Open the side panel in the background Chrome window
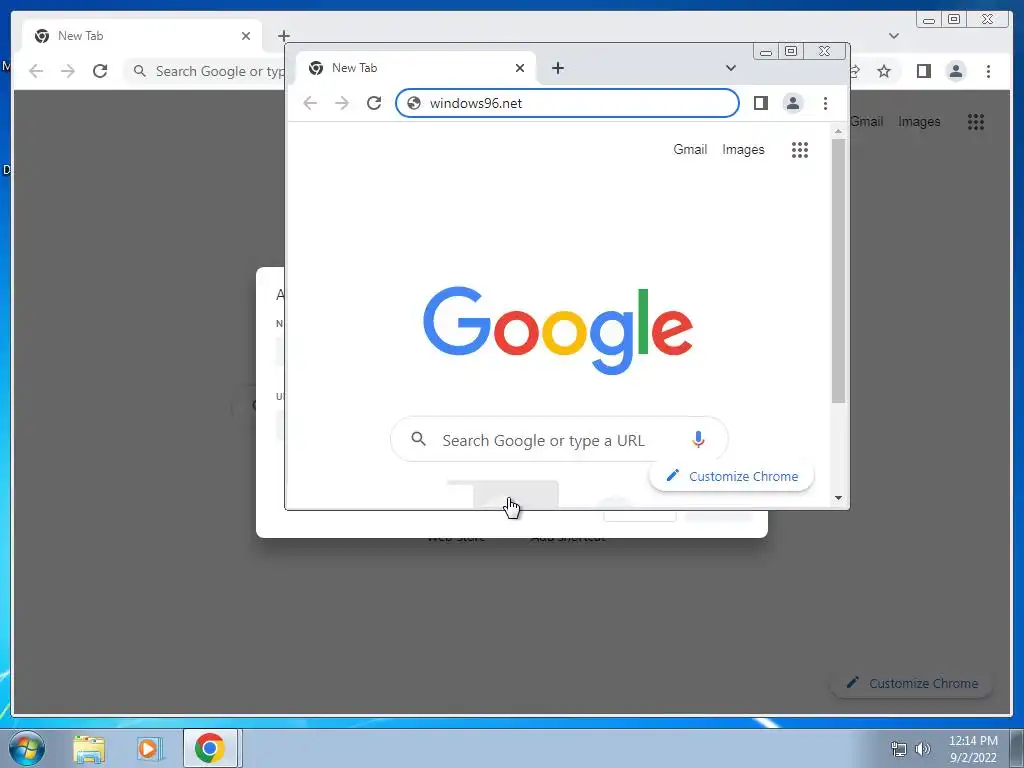 point(923,71)
